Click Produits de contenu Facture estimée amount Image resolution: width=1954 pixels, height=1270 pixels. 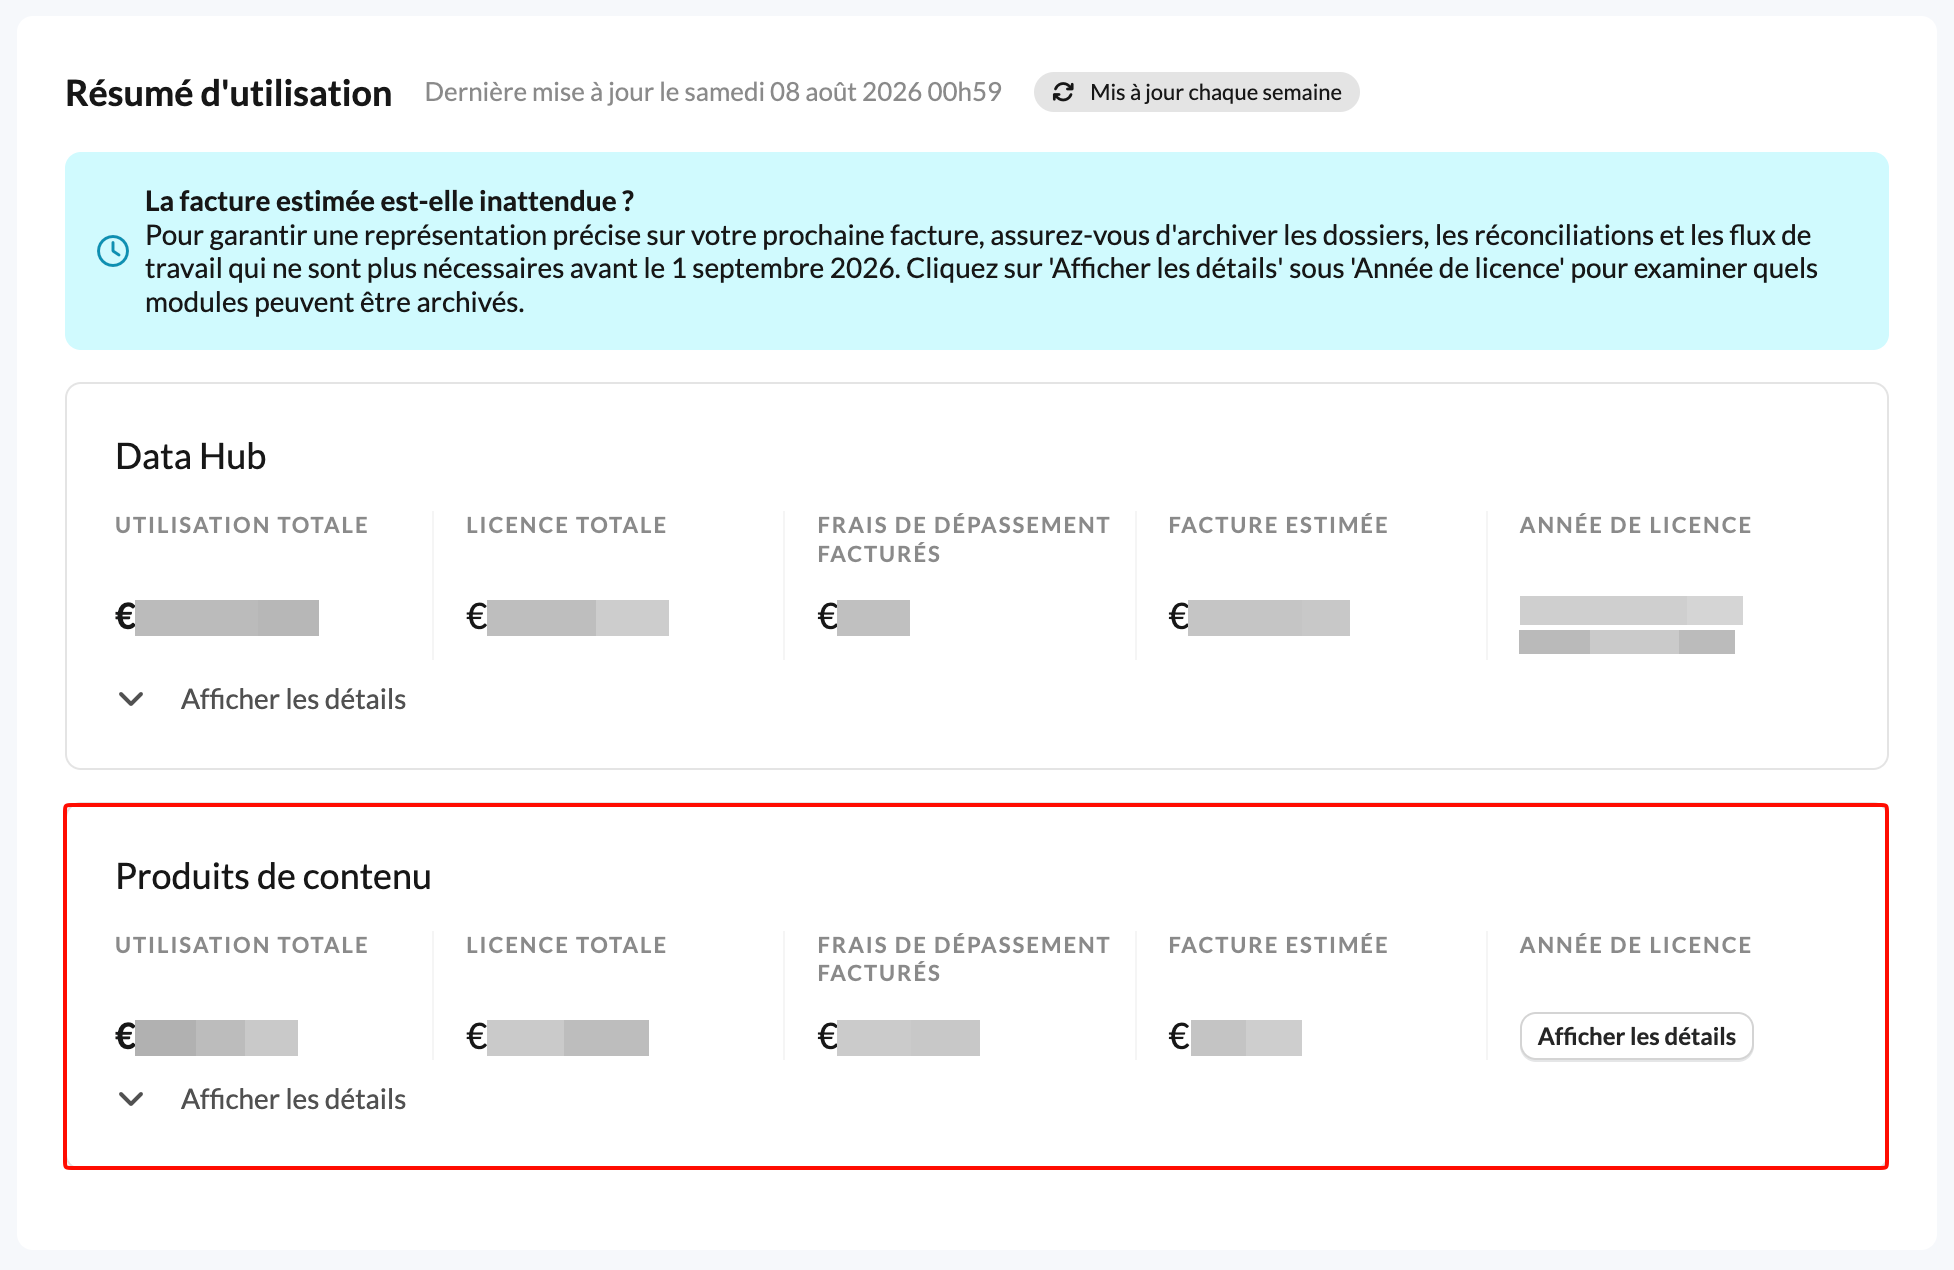click(1235, 1037)
